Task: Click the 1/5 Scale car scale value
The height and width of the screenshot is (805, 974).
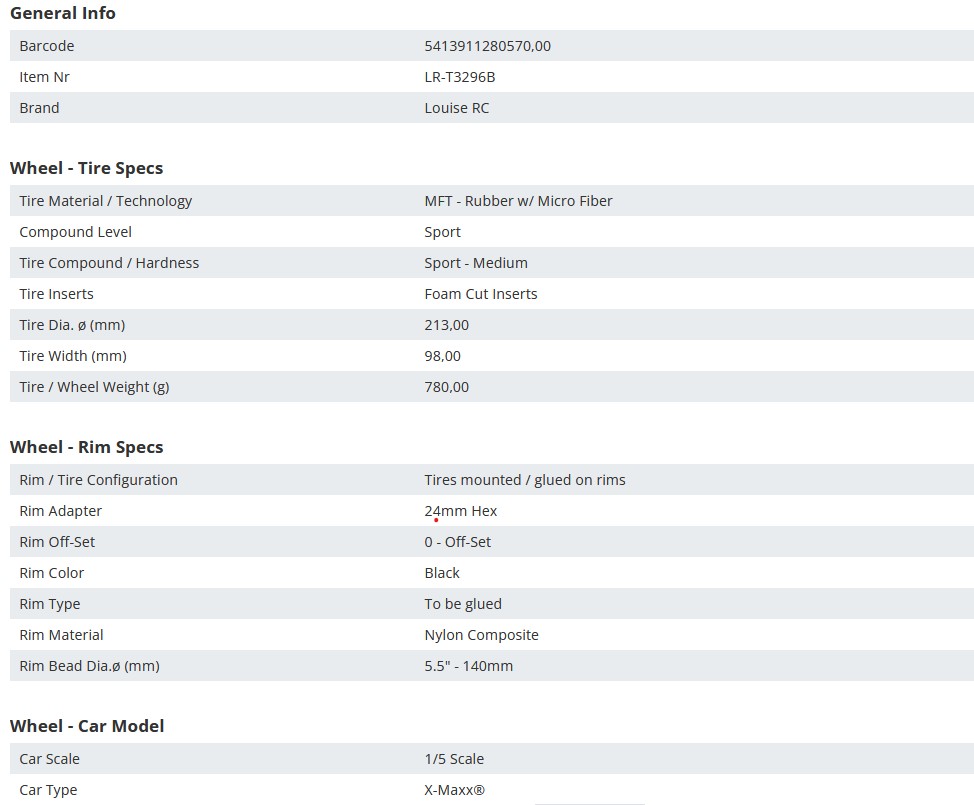Action: (454, 759)
